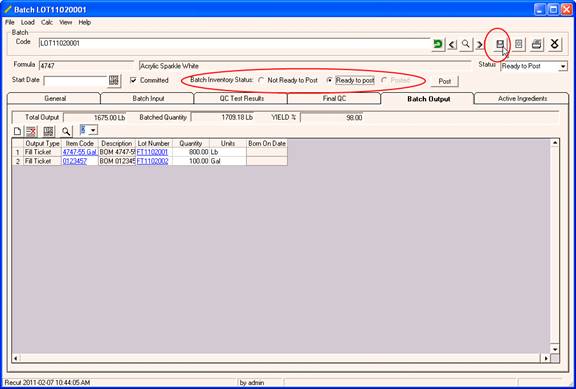Click into the Start Date input field

75,81
